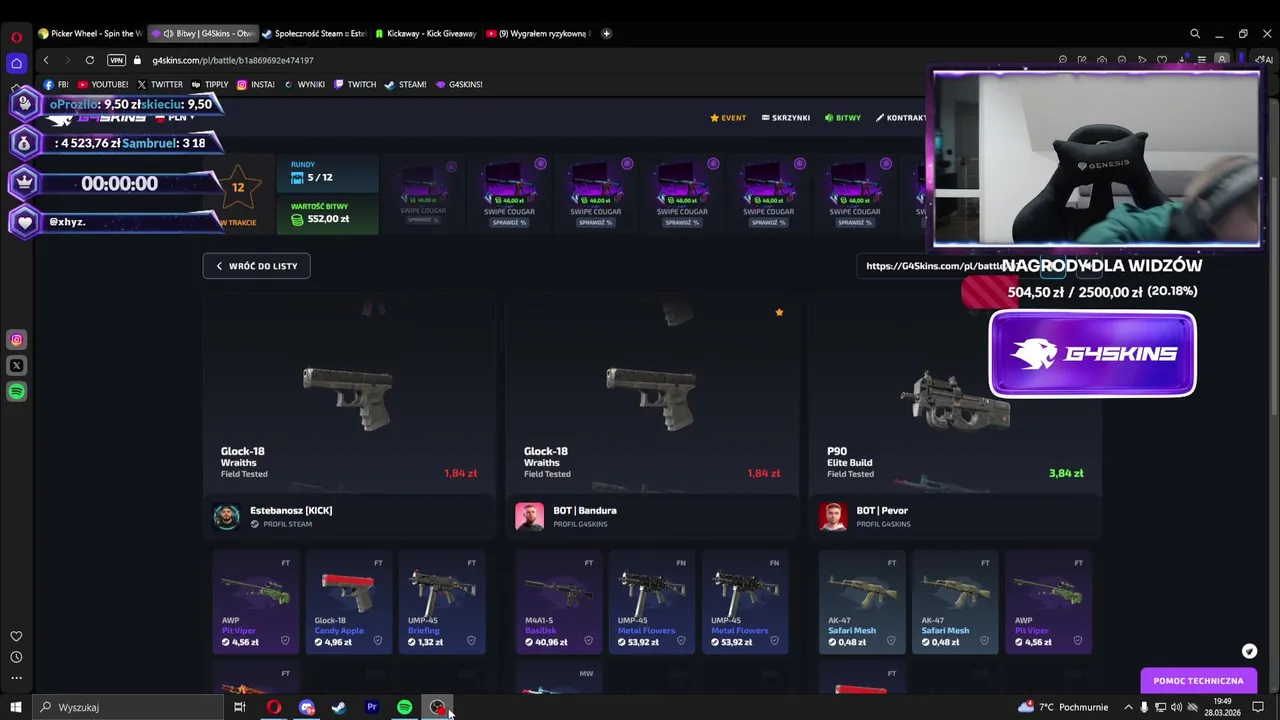Screen dimensions: 1280x720
Task: Click the address bar URL g4skins.com
Action: [232, 60]
